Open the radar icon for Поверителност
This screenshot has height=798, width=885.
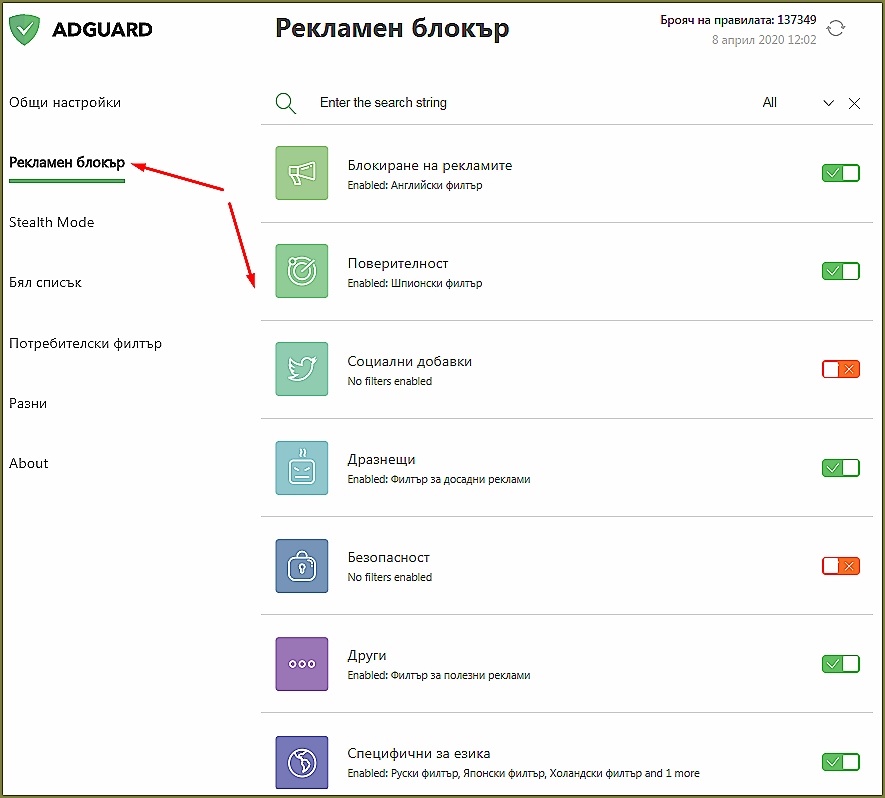pyautogui.click(x=302, y=271)
